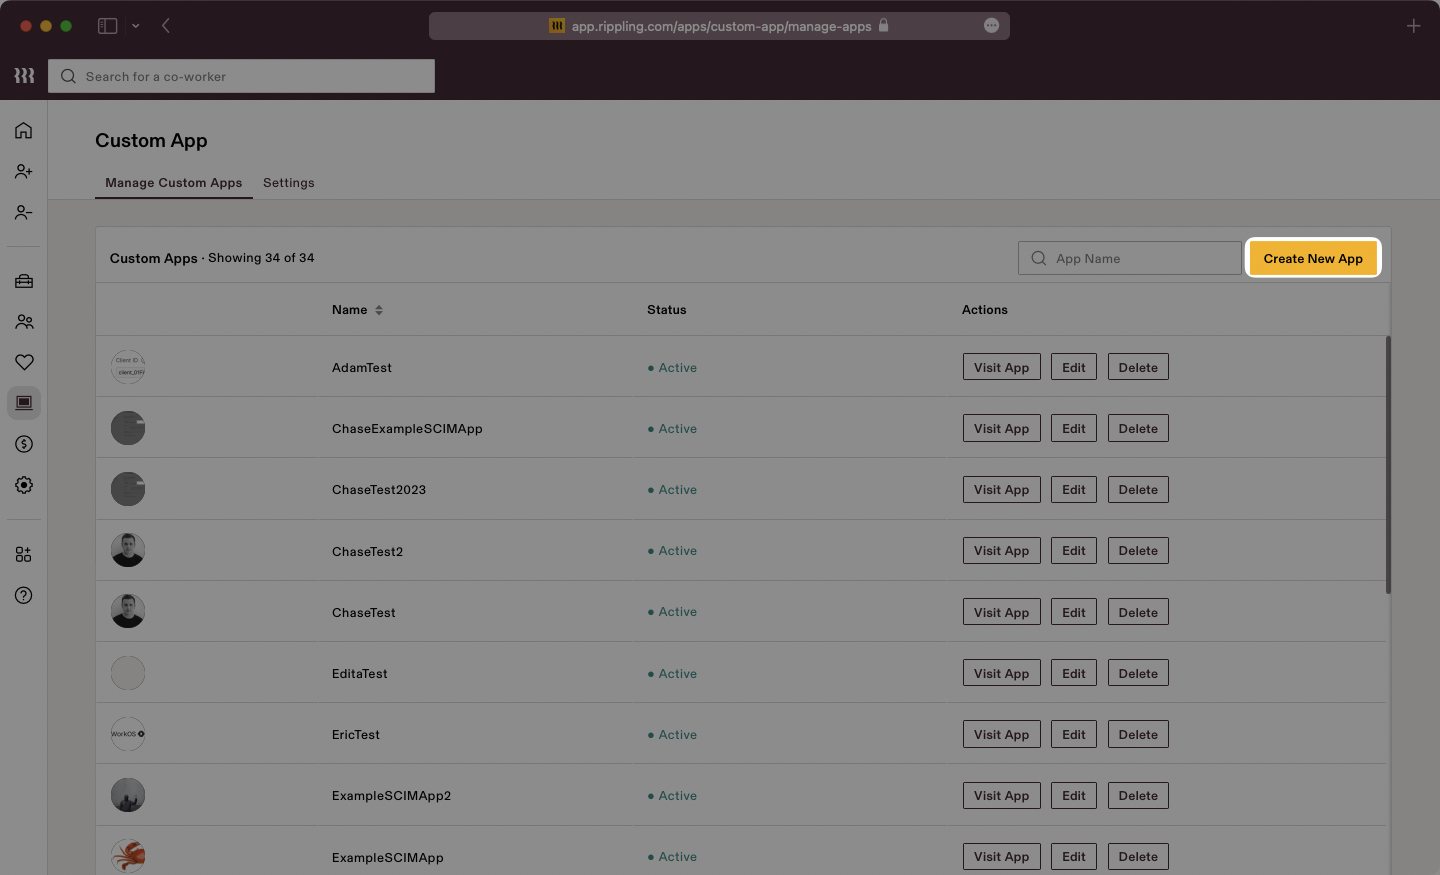Sort the table by the Name column
The height and width of the screenshot is (875, 1440).
[355, 309]
